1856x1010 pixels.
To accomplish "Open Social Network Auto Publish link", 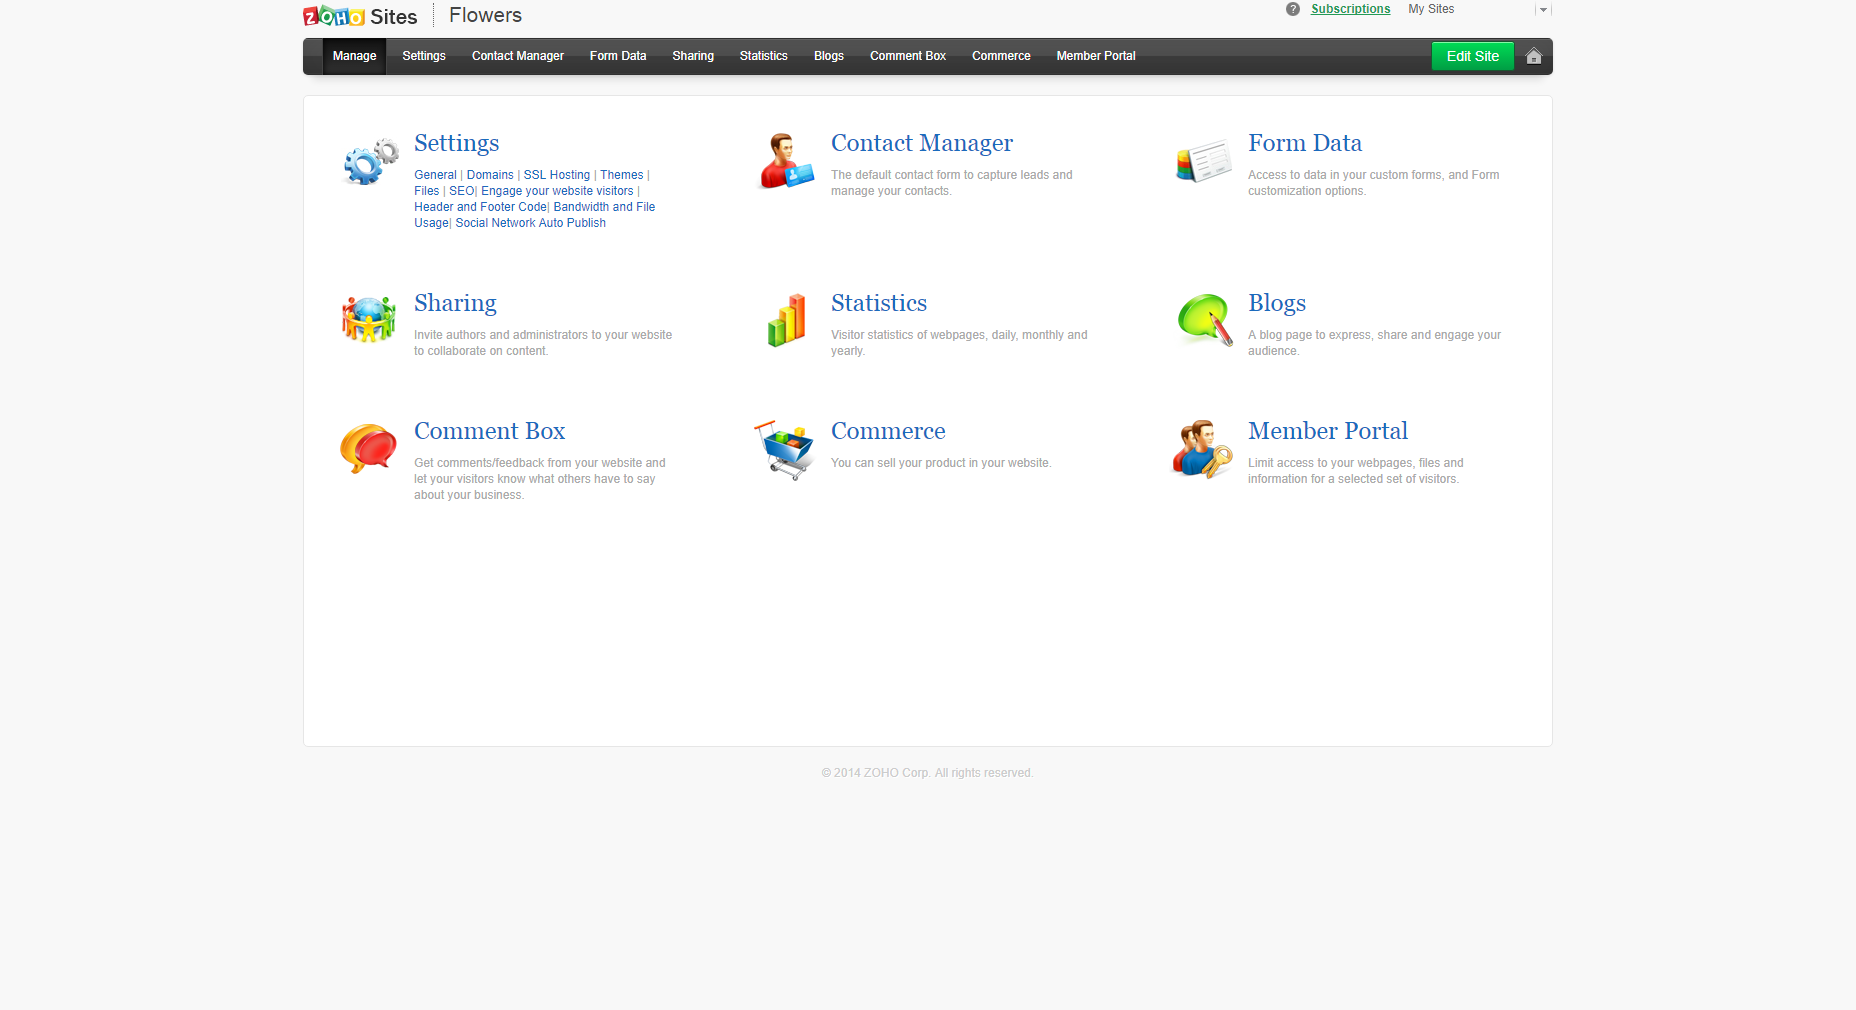I will [531, 223].
